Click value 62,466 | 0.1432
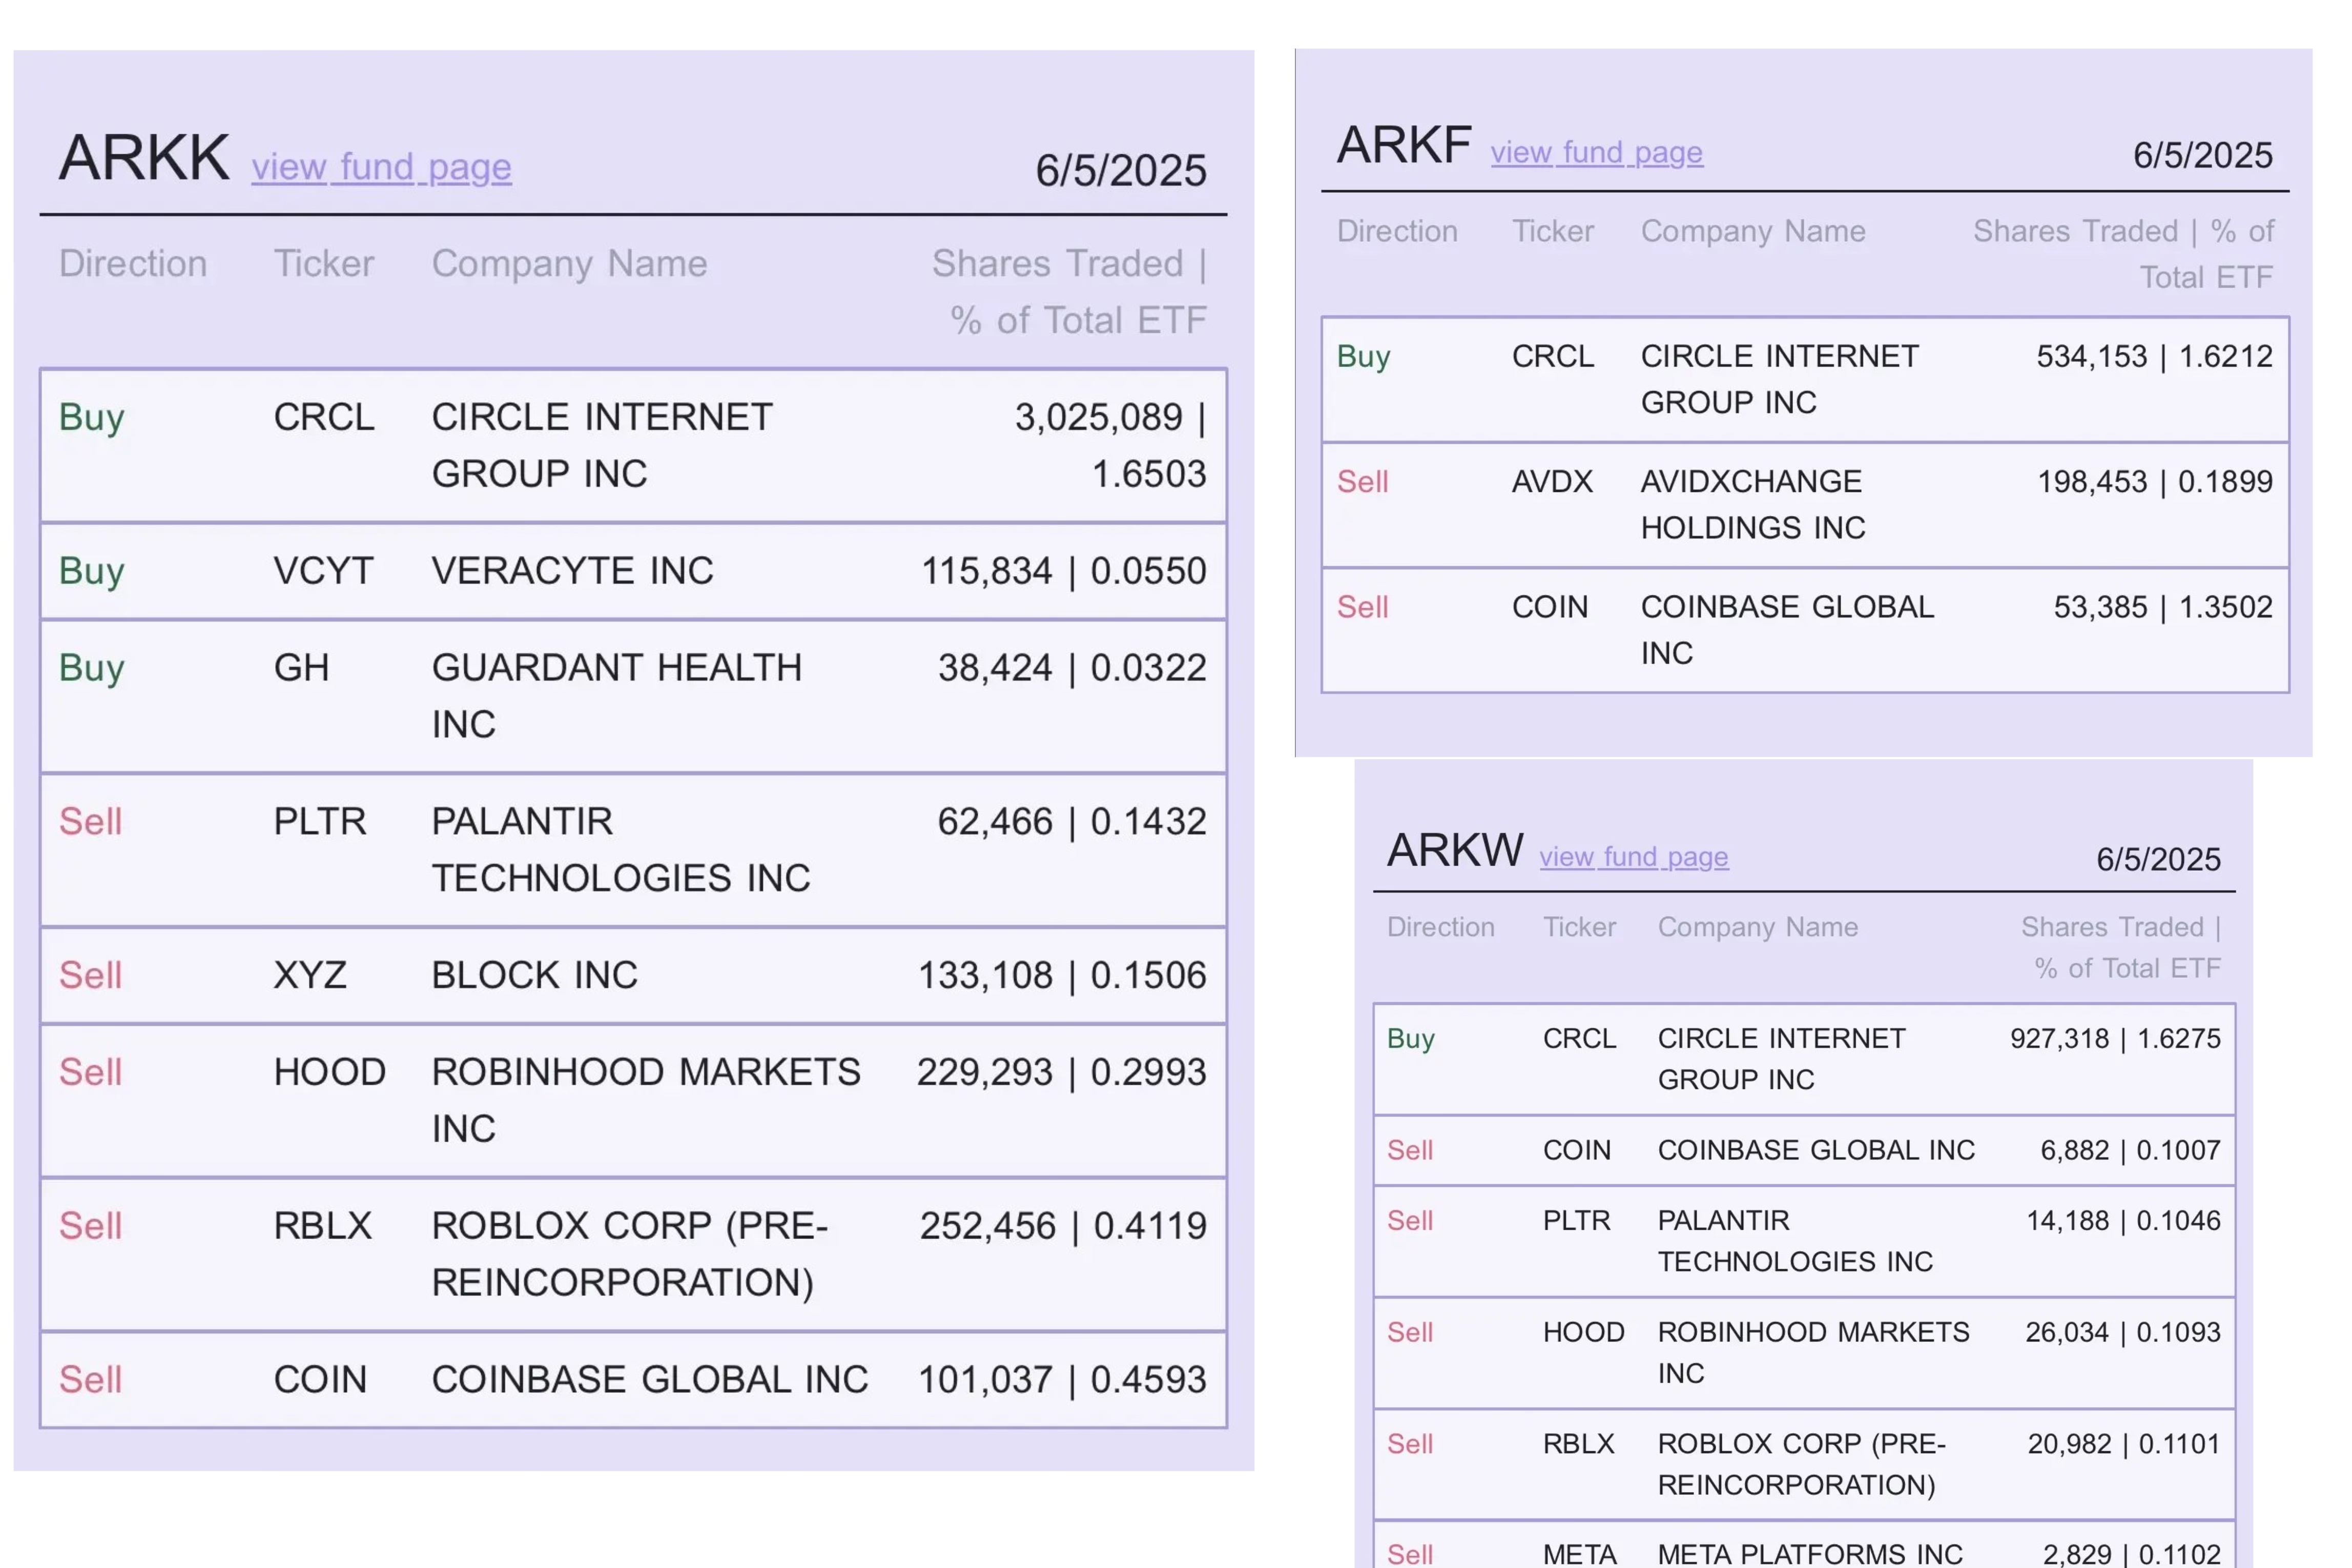This screenshot has height=1568, width=2352. coord(1072,822)
